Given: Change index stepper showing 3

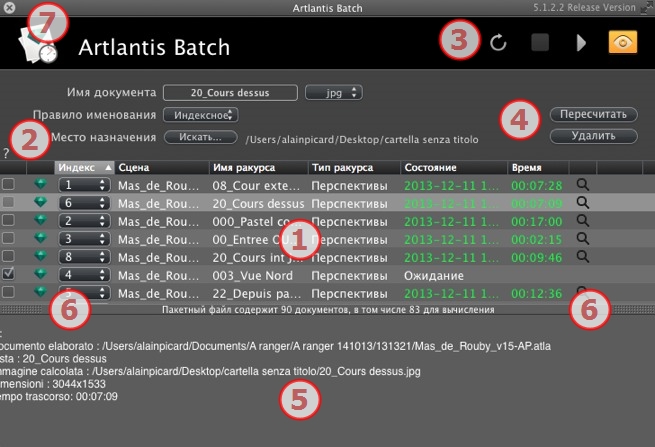Looking at the screenshot, I should pyautogui.click(x=84, y=239).
